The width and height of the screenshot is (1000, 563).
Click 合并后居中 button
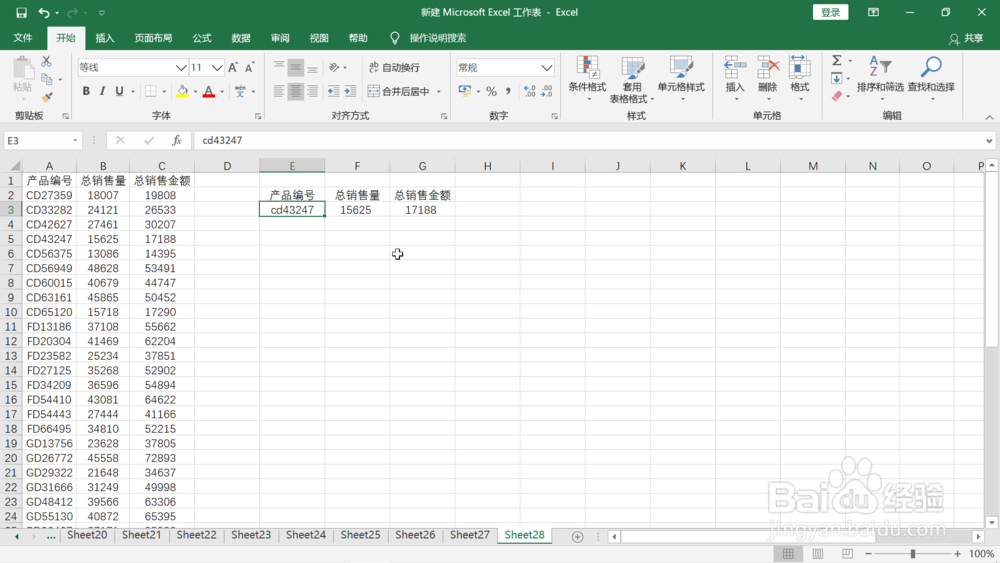pos(400,92)
